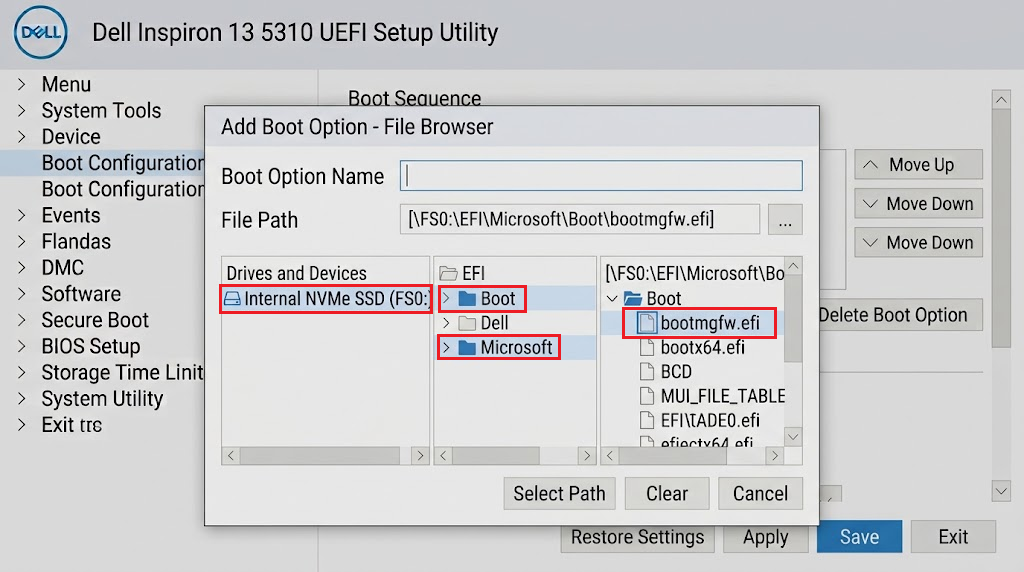
Task: Click the Boot Option Name input field
Action: tap(601, 176)
